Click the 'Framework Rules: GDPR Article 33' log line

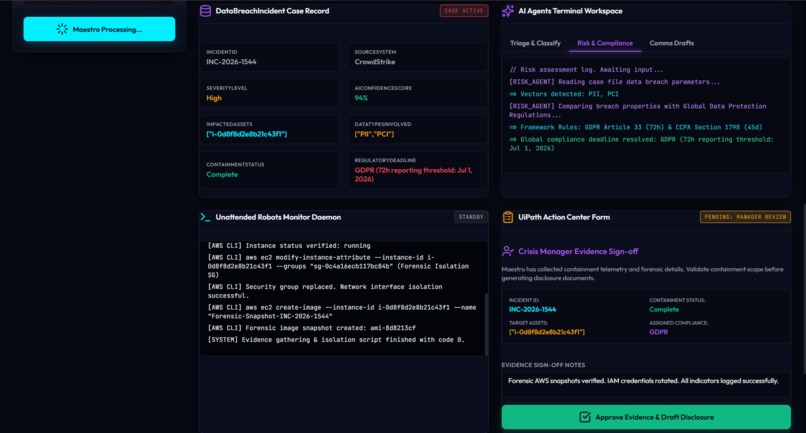click(636, 127)
